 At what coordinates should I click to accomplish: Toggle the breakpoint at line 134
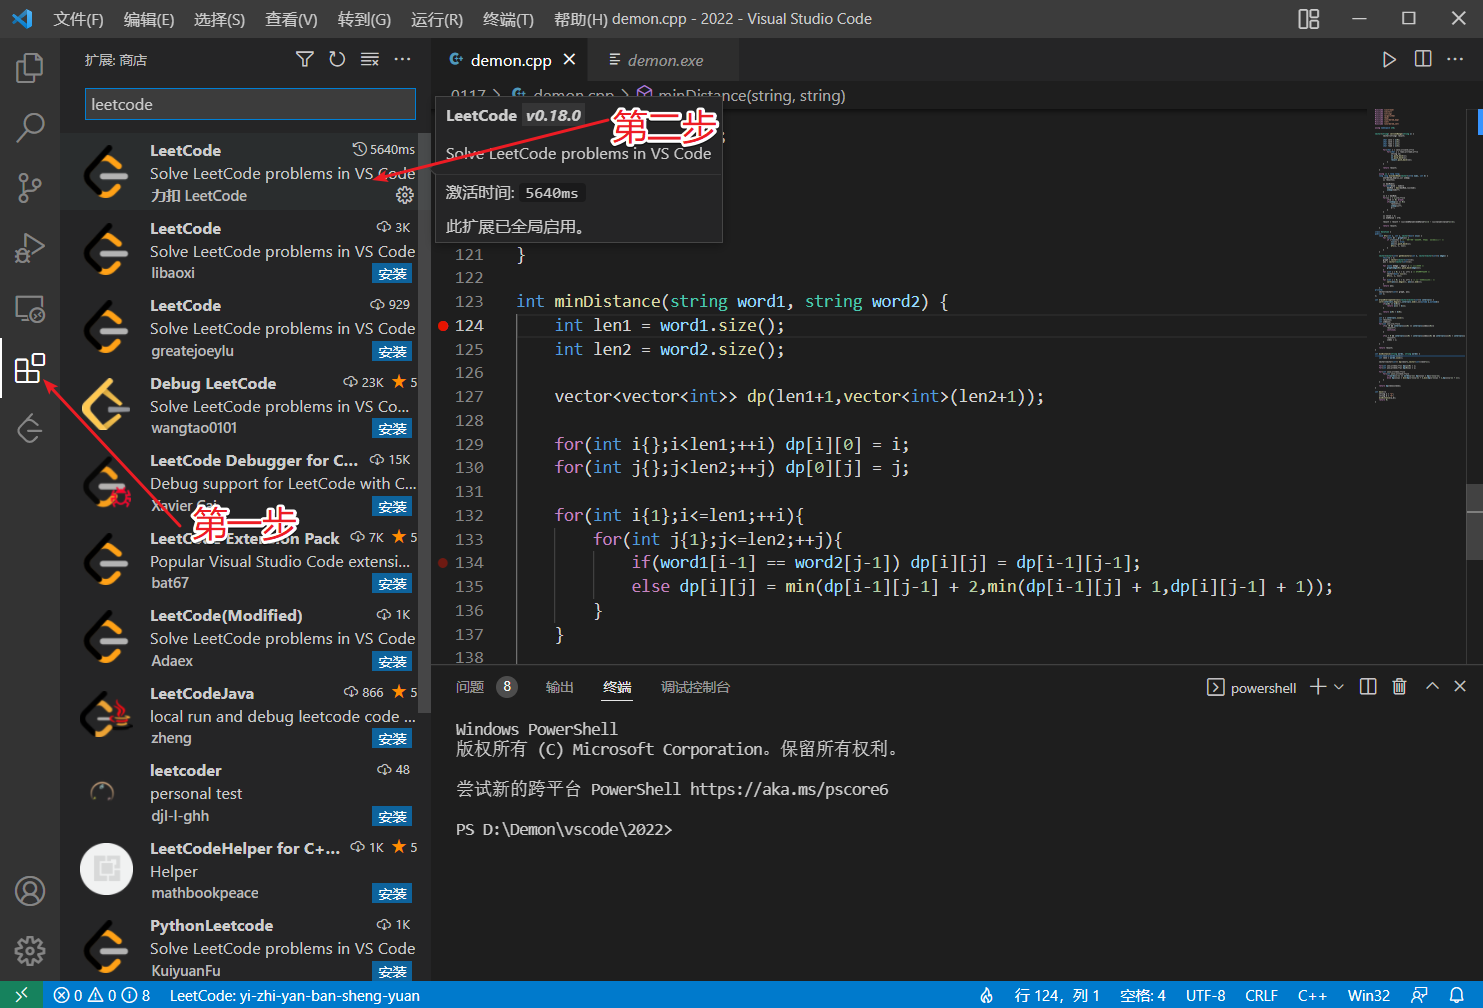[x=443, y=563]
